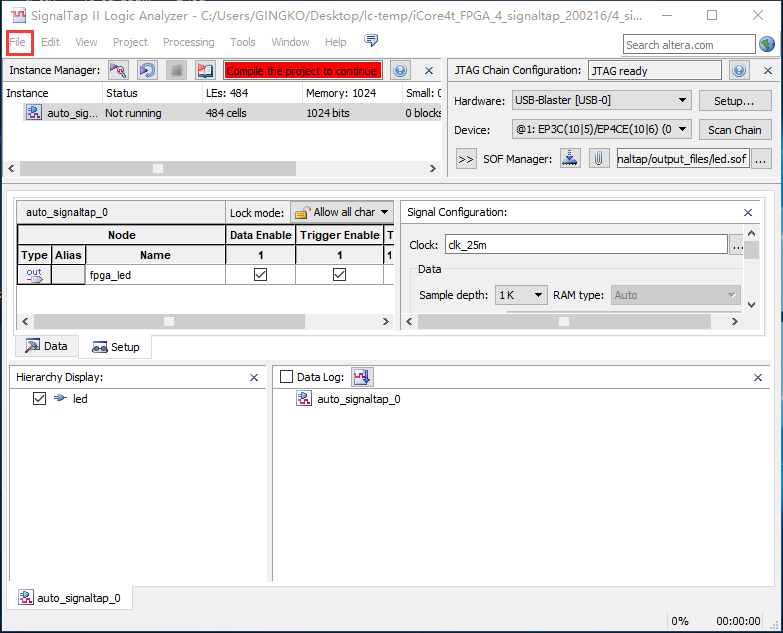Click the Run Analysis icon in Instance Manager
Viewport: 783px width, 633px height.
(x=118, y=71)
